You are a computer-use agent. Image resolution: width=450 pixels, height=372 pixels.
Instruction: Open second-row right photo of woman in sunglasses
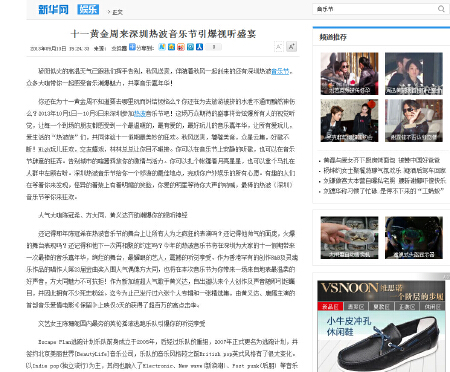(x=414, y=121)
